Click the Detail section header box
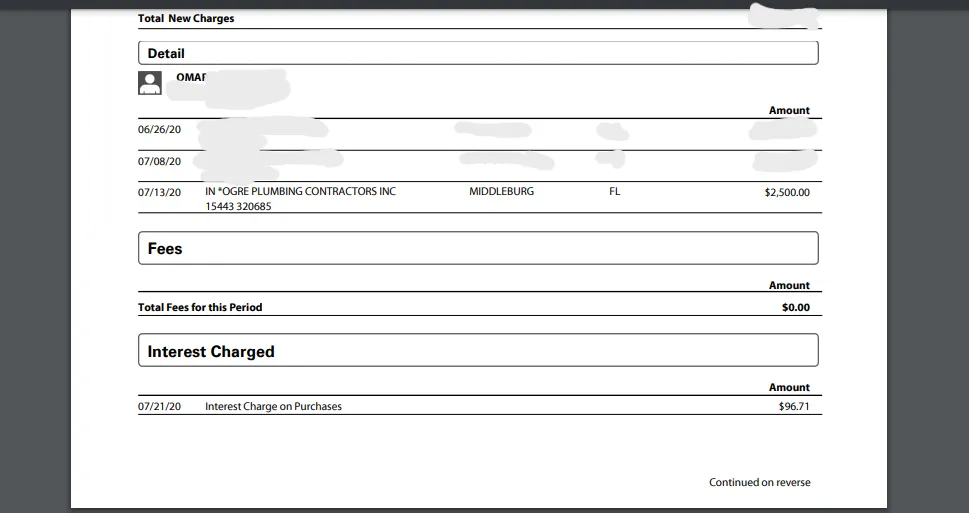 (478, 53)
